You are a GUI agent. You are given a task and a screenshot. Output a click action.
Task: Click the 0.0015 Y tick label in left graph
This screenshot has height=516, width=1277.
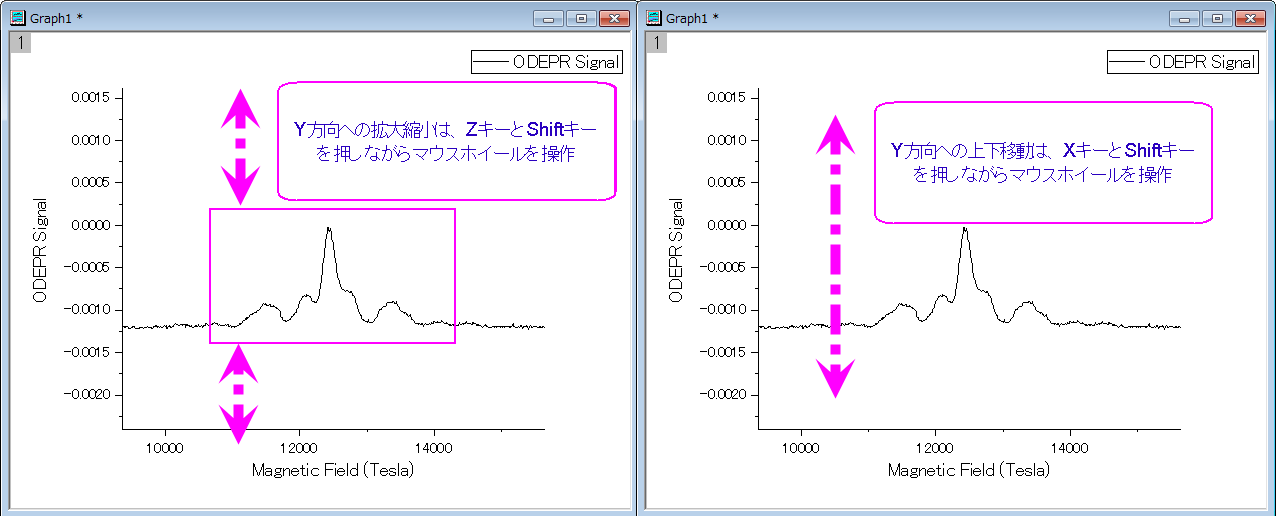coord(92,98)
